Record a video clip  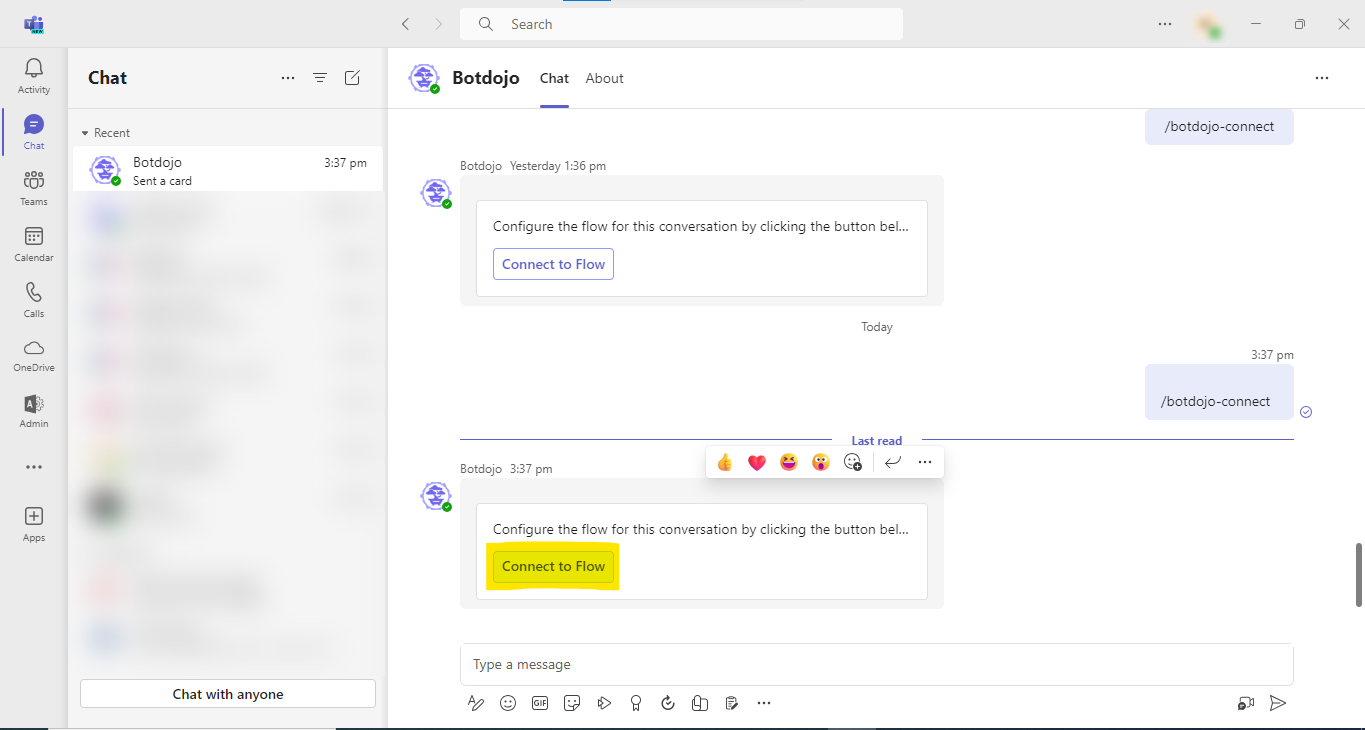tap(1246, 703)
